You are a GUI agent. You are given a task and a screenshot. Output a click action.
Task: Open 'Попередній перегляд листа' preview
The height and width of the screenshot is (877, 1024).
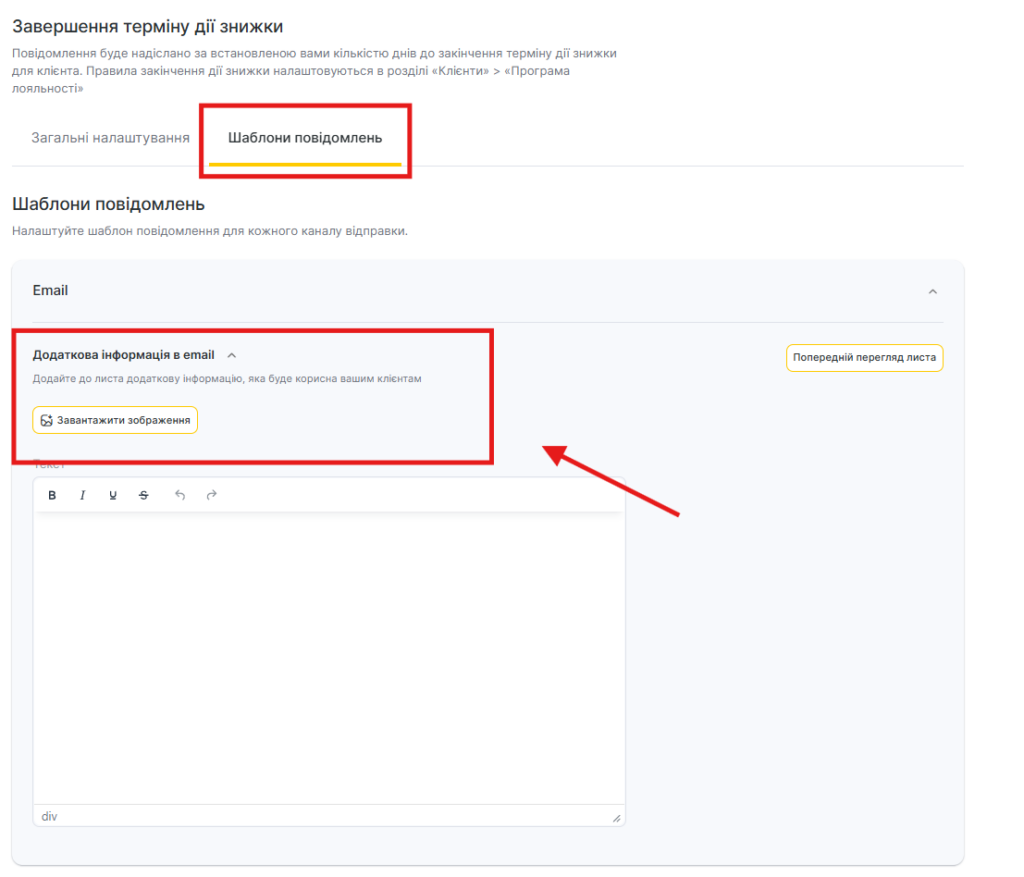[x=864, y=358]
